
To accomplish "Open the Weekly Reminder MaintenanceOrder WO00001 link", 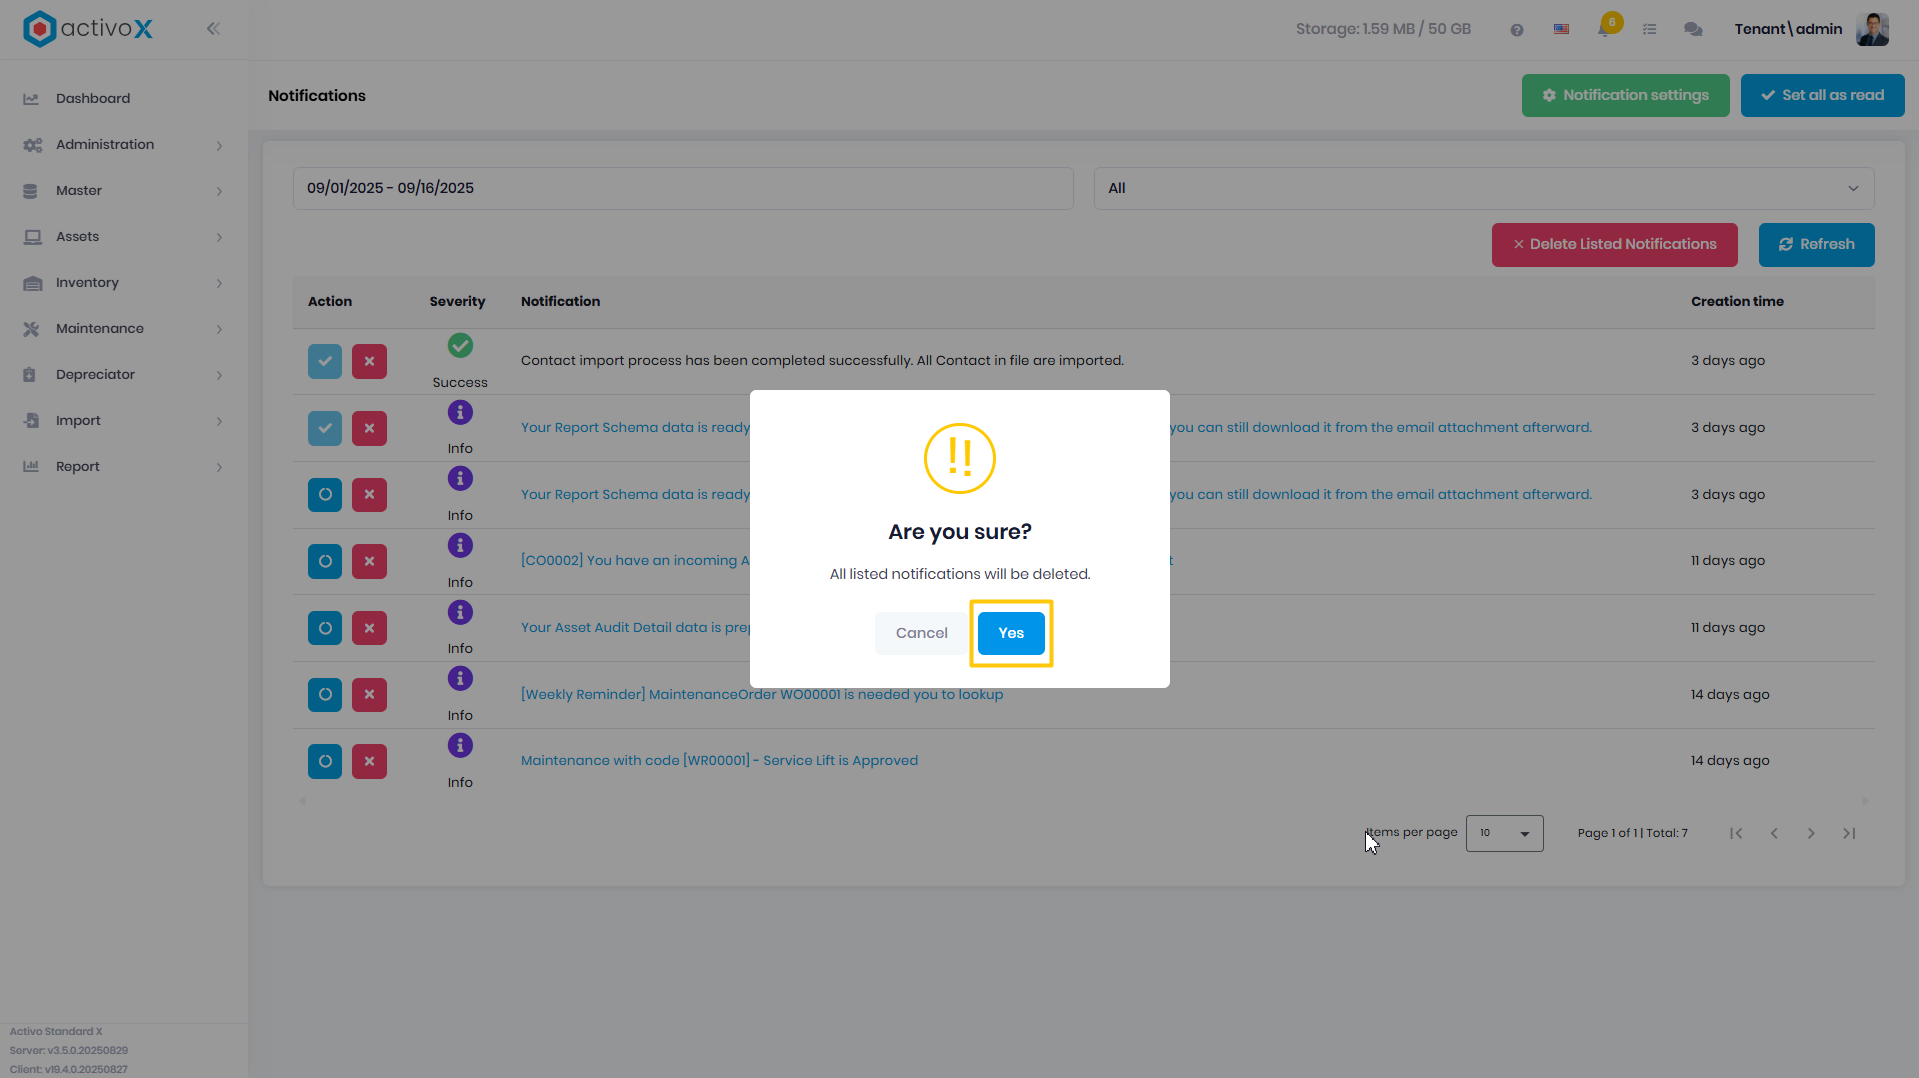I will coord(761,694).
